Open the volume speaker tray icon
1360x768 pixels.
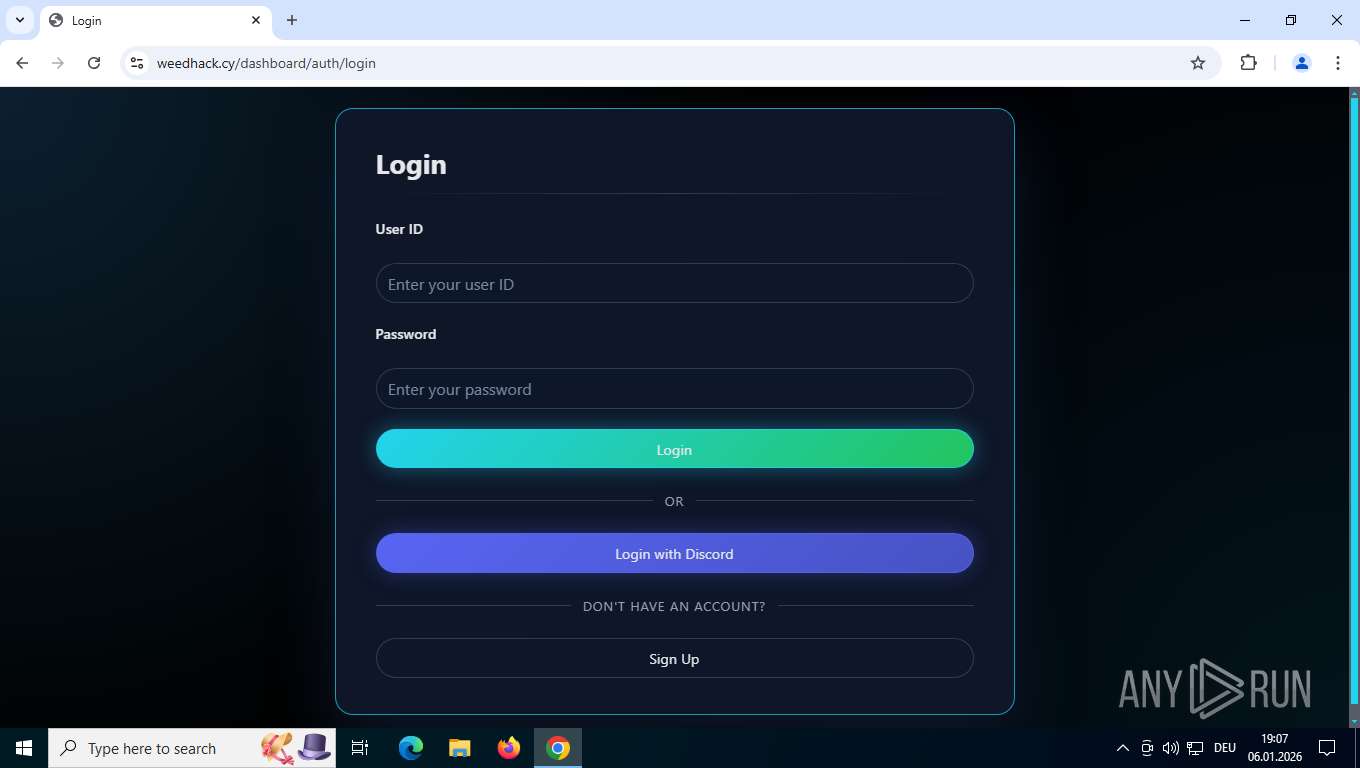point(1171,748)
